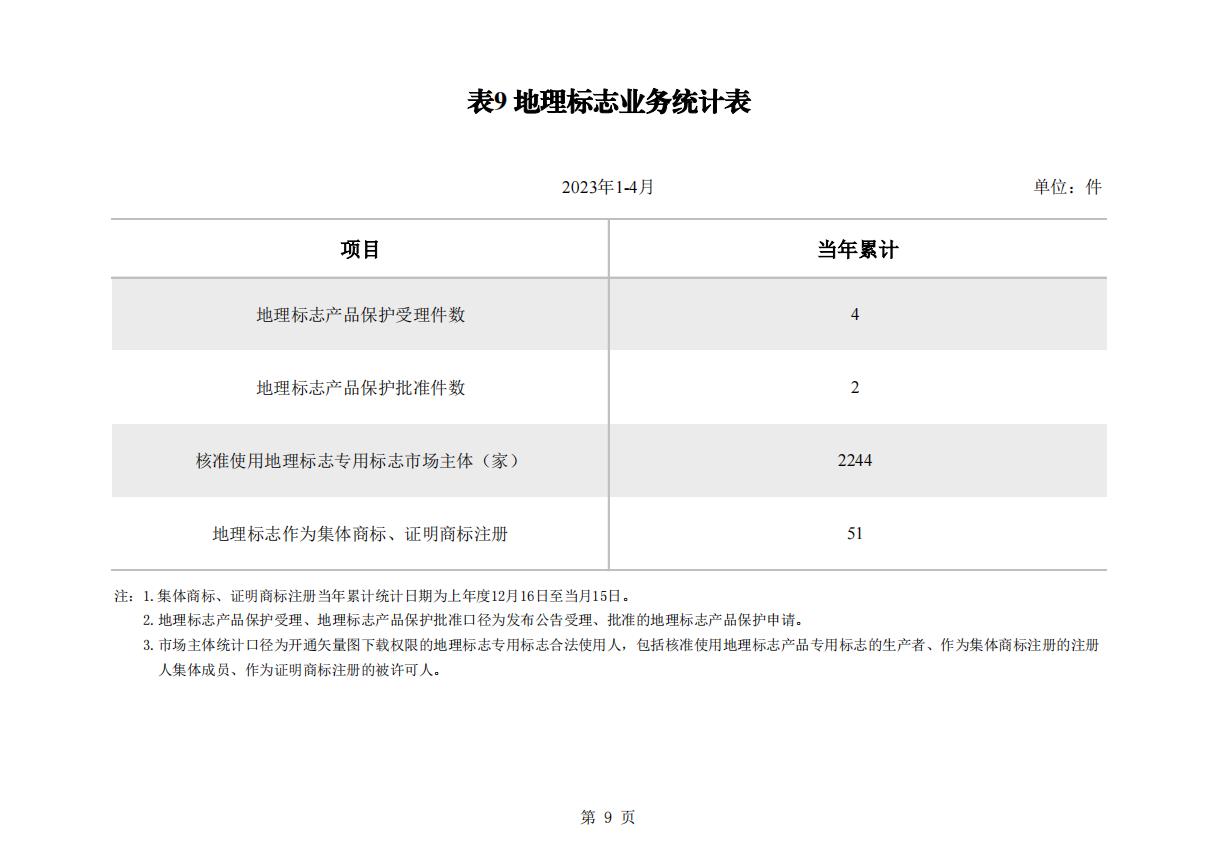
Task: Click note 2 about 发布公告受理、批准
Action: [x=473, y=621]
